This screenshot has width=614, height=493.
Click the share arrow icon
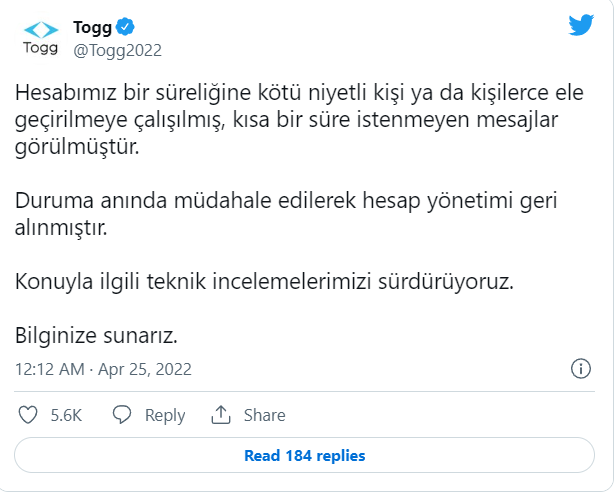click(x=222, y=415)
